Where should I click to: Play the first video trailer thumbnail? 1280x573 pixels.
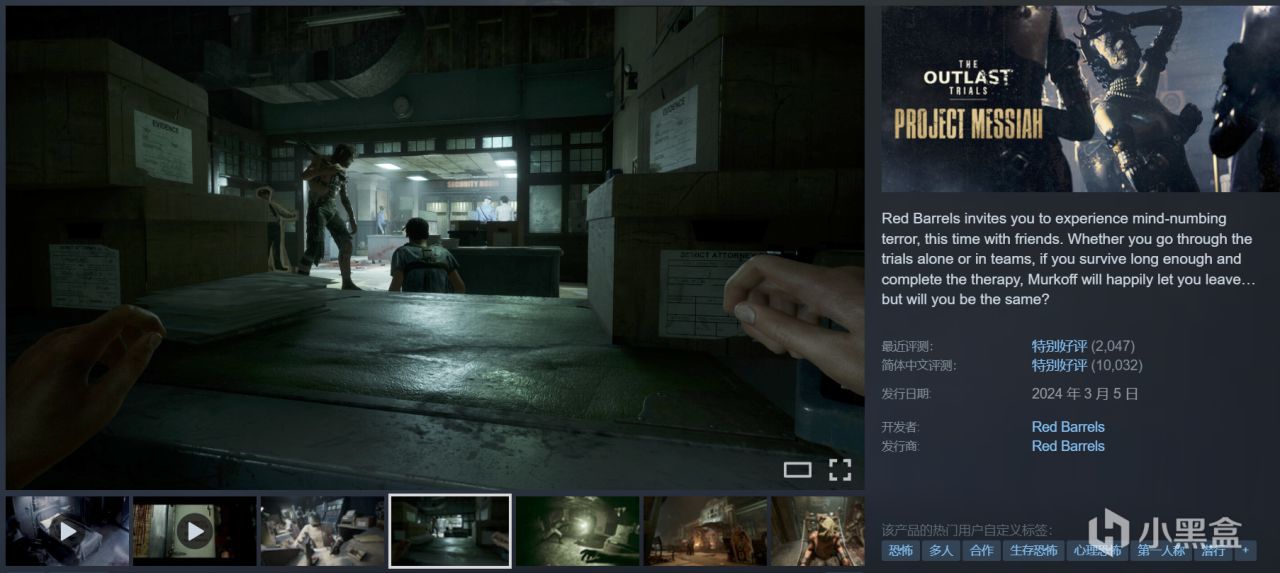(68, 531)
